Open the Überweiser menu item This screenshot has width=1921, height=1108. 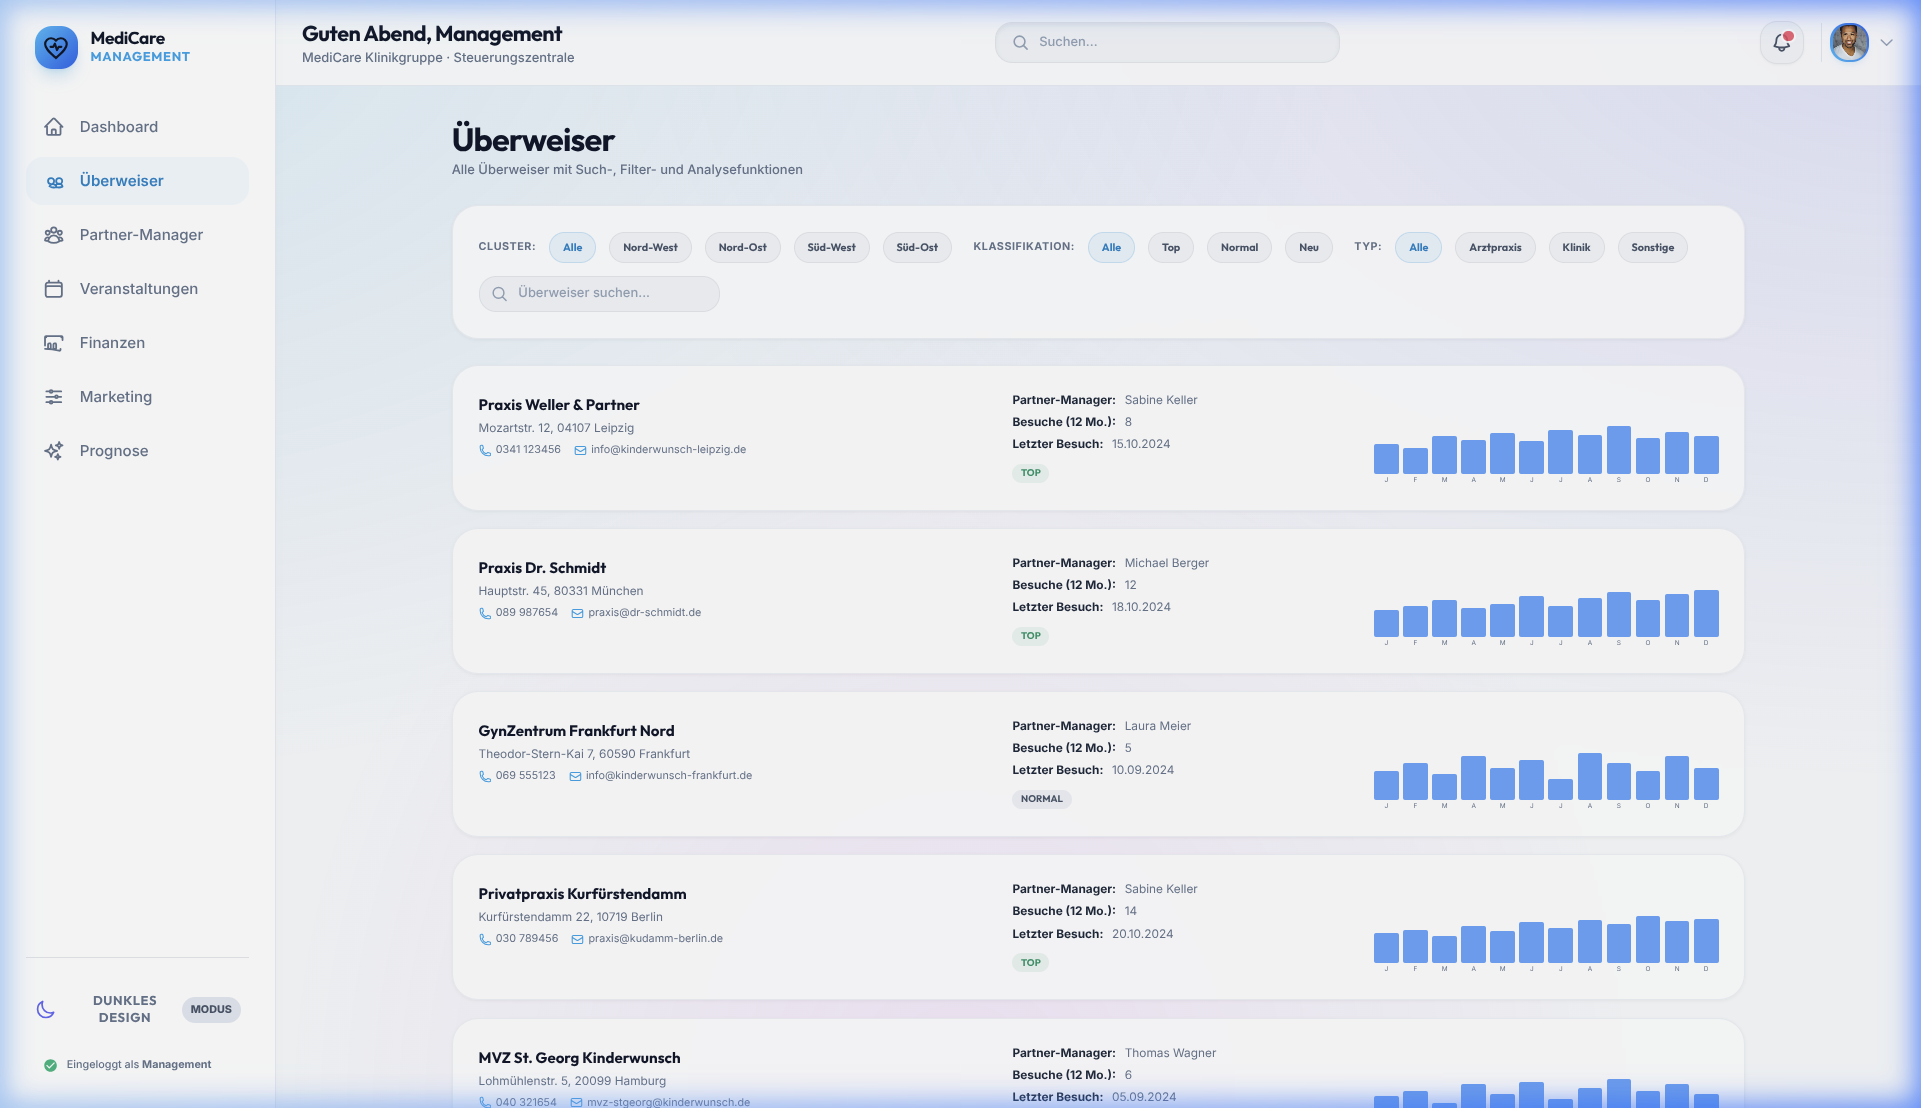(x=138, y=181)
